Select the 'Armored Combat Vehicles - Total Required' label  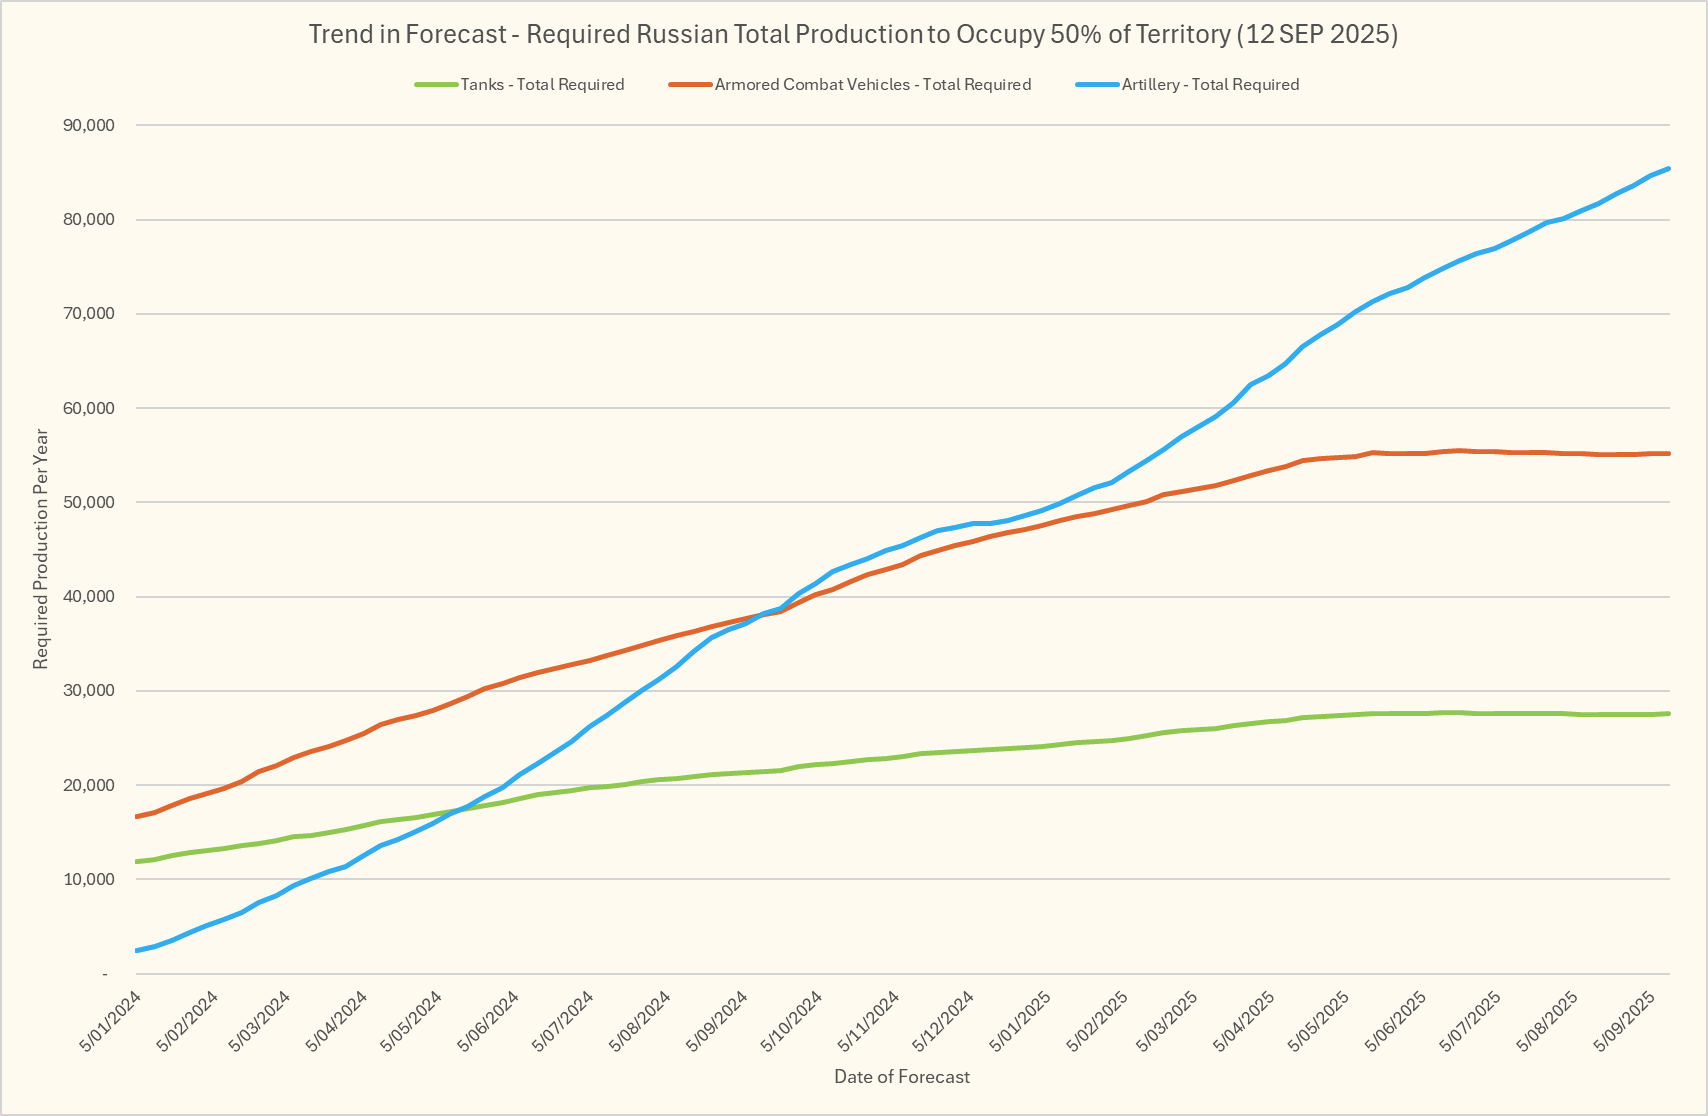click(872, 85)
